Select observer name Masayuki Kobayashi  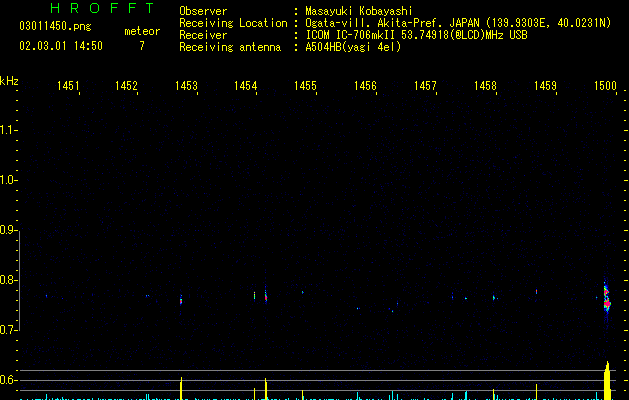pos(359,11)
